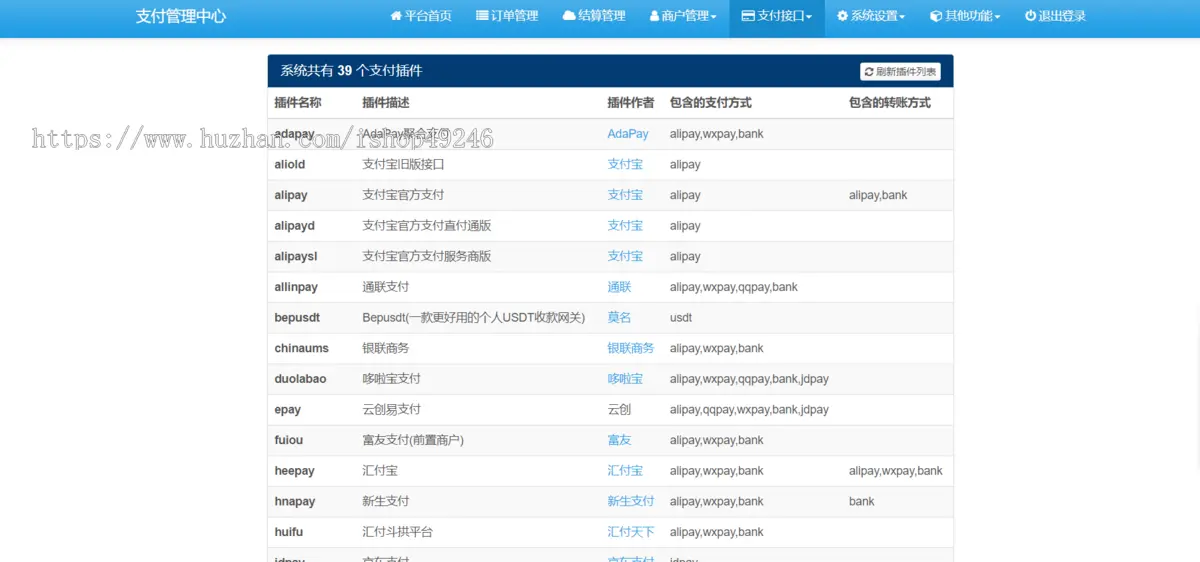1200x562 pixels.
Task: Click the cloud icon beside 结算管理
Action: tap(569, 16)
